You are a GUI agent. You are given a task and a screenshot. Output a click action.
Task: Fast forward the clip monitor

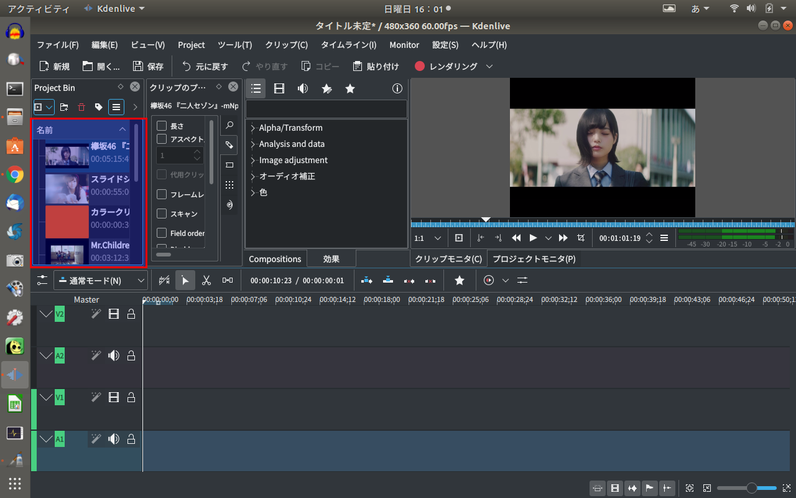[x=563, y=238]
